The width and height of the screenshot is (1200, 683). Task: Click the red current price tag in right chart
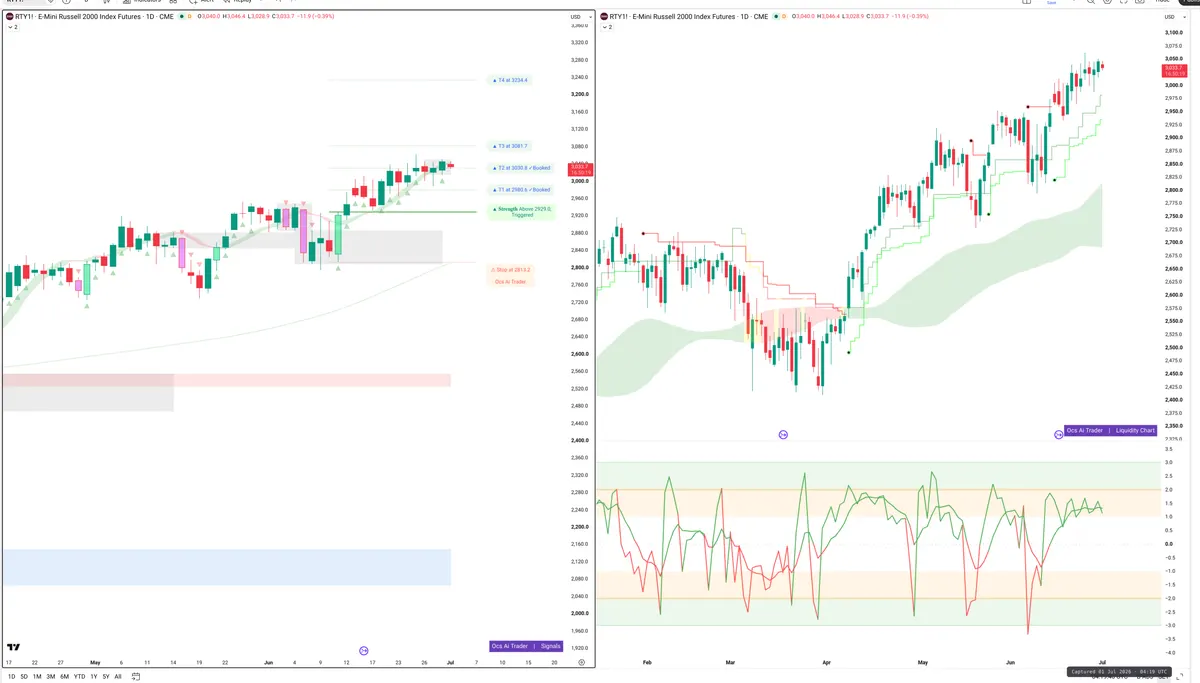pyautogui.click(x=1174, y=71)
